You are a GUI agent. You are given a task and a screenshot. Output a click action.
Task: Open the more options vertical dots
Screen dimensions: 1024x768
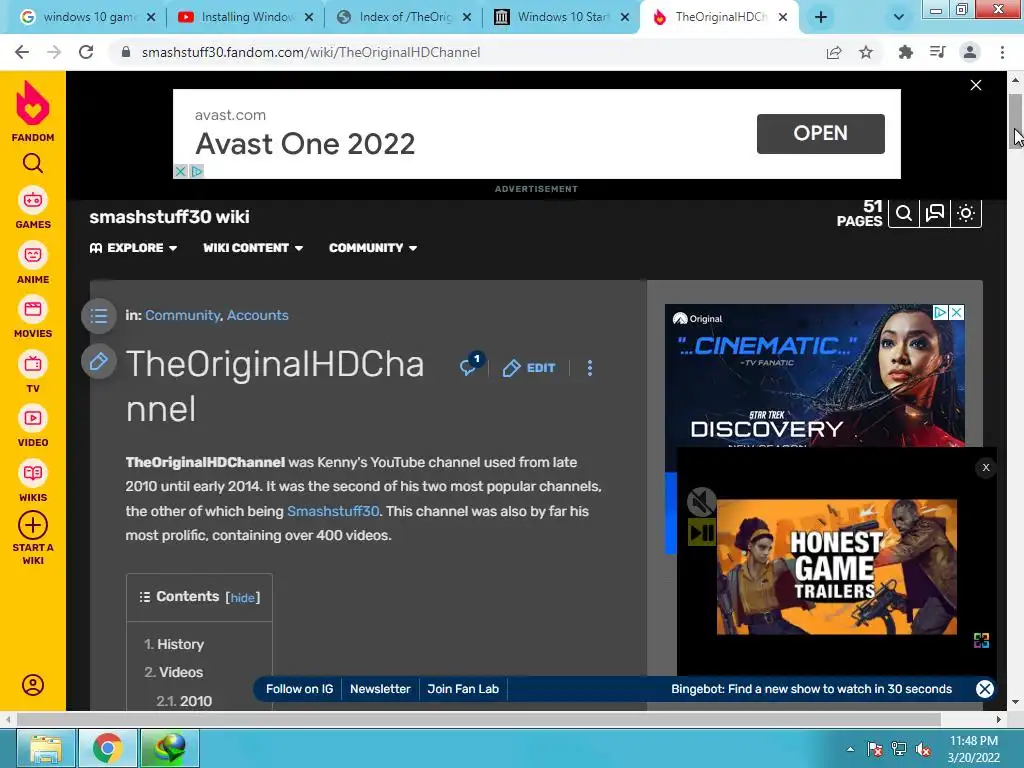click(590, 368)
